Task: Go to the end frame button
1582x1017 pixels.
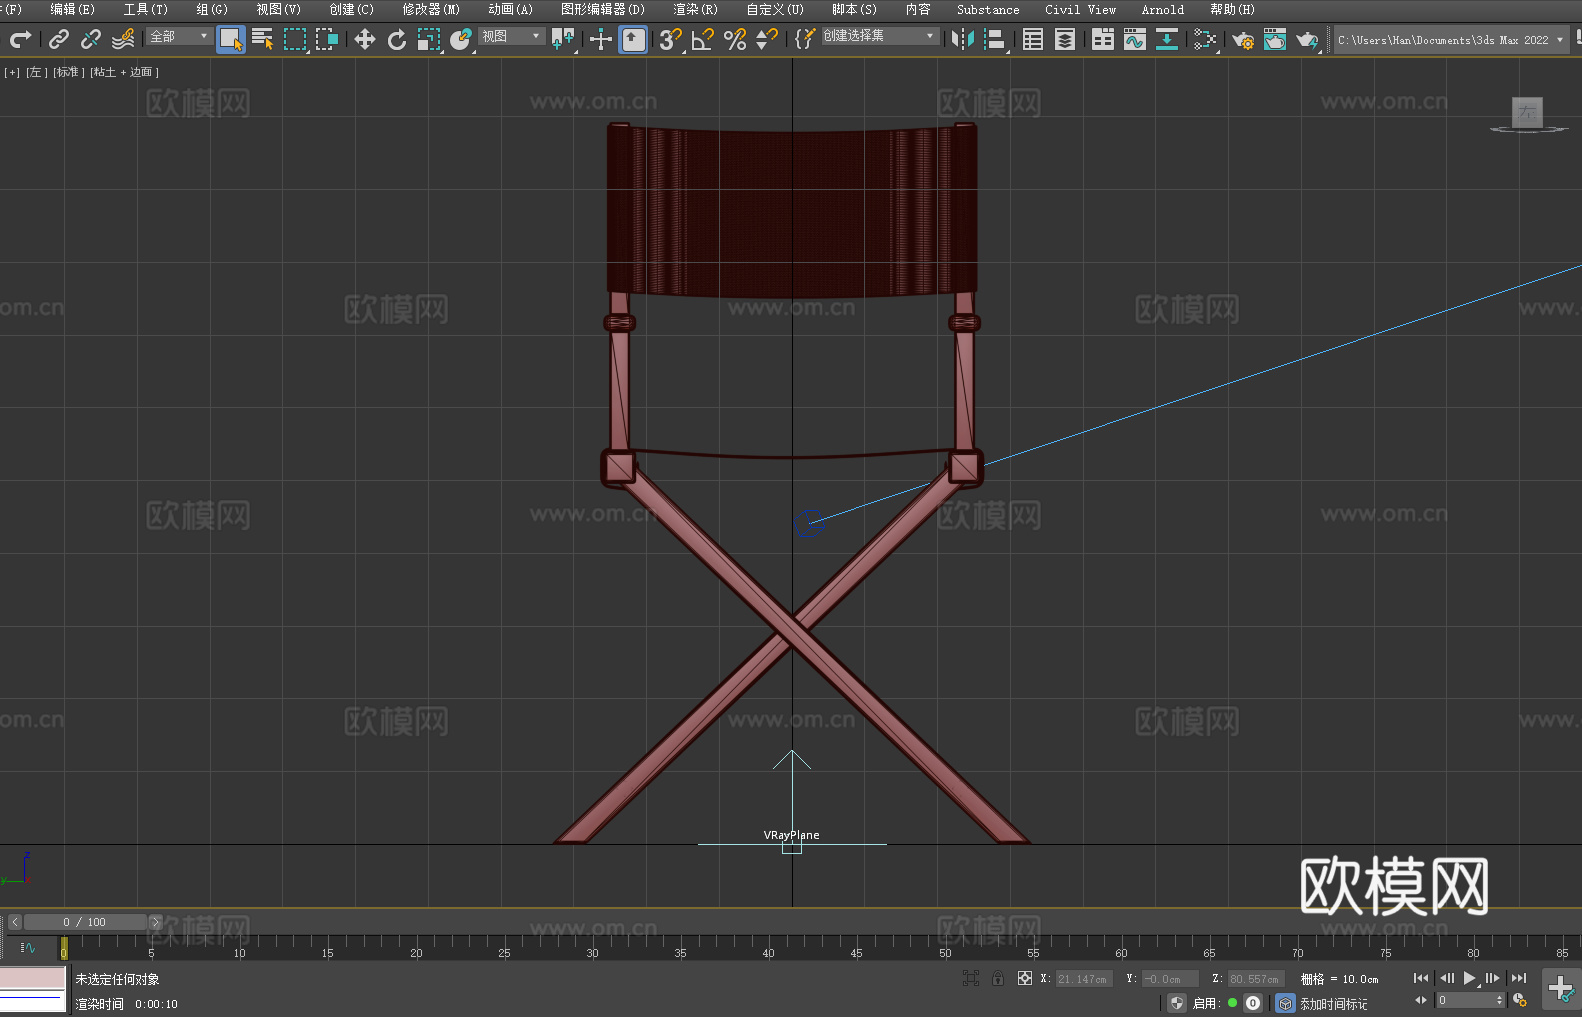Action: (x=1519, y=978)
